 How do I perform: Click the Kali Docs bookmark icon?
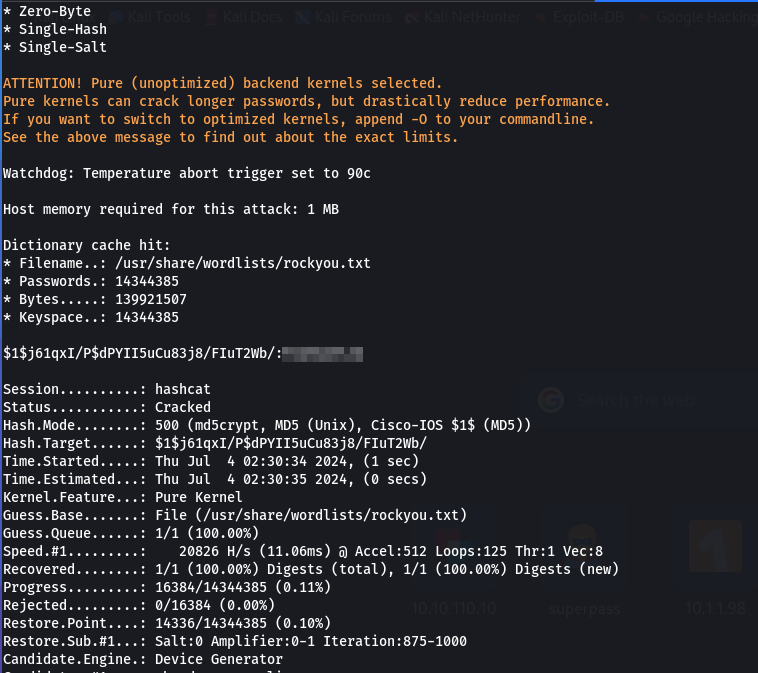(x=211, y=17)
